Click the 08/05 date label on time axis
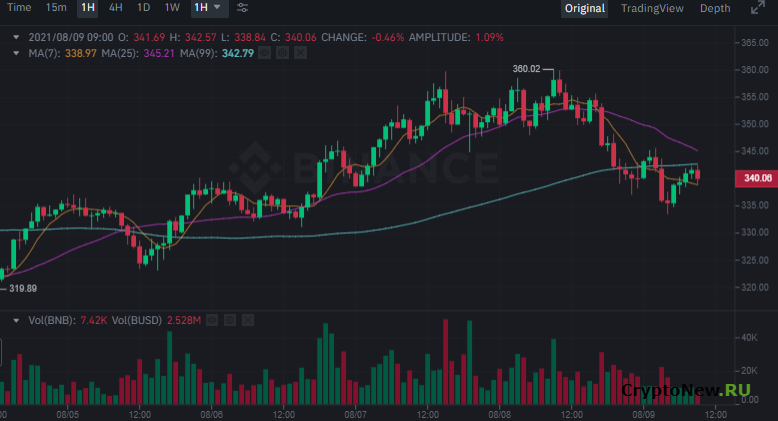778x421 pixels. (67, 414)
